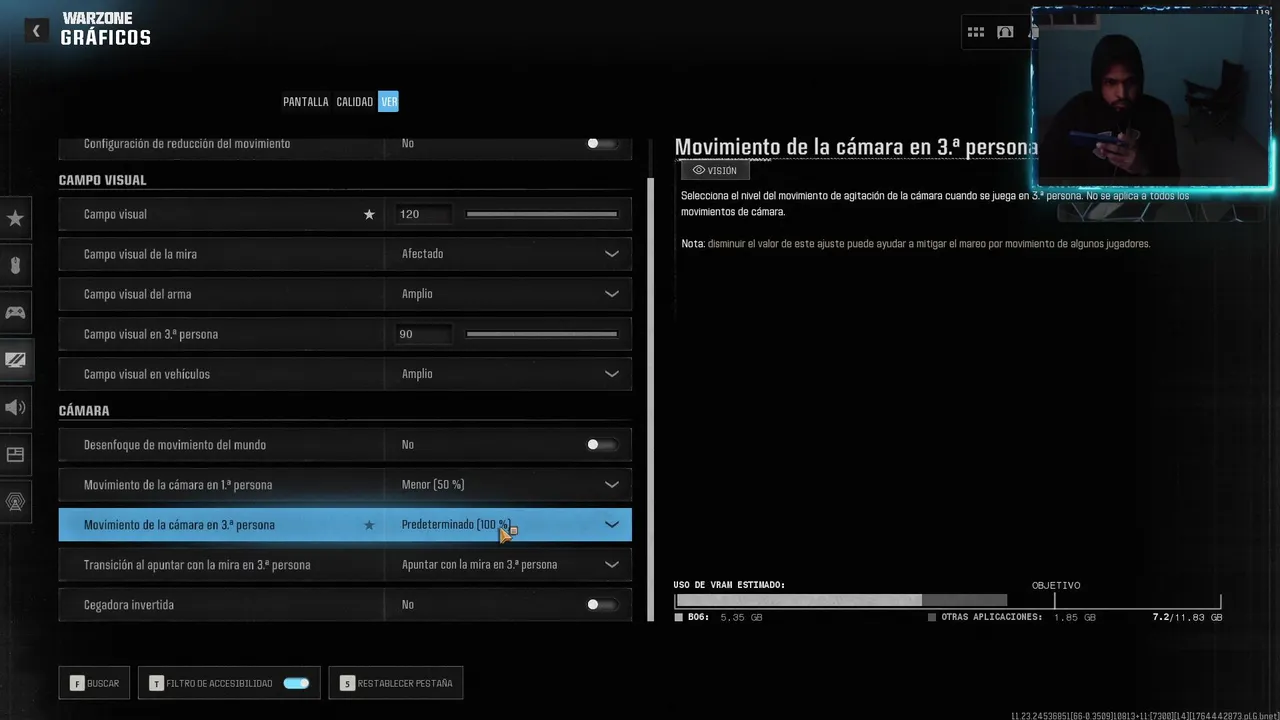
Task: Select Desenfoque de movimiento del mundo label
Action: point(174,445)
